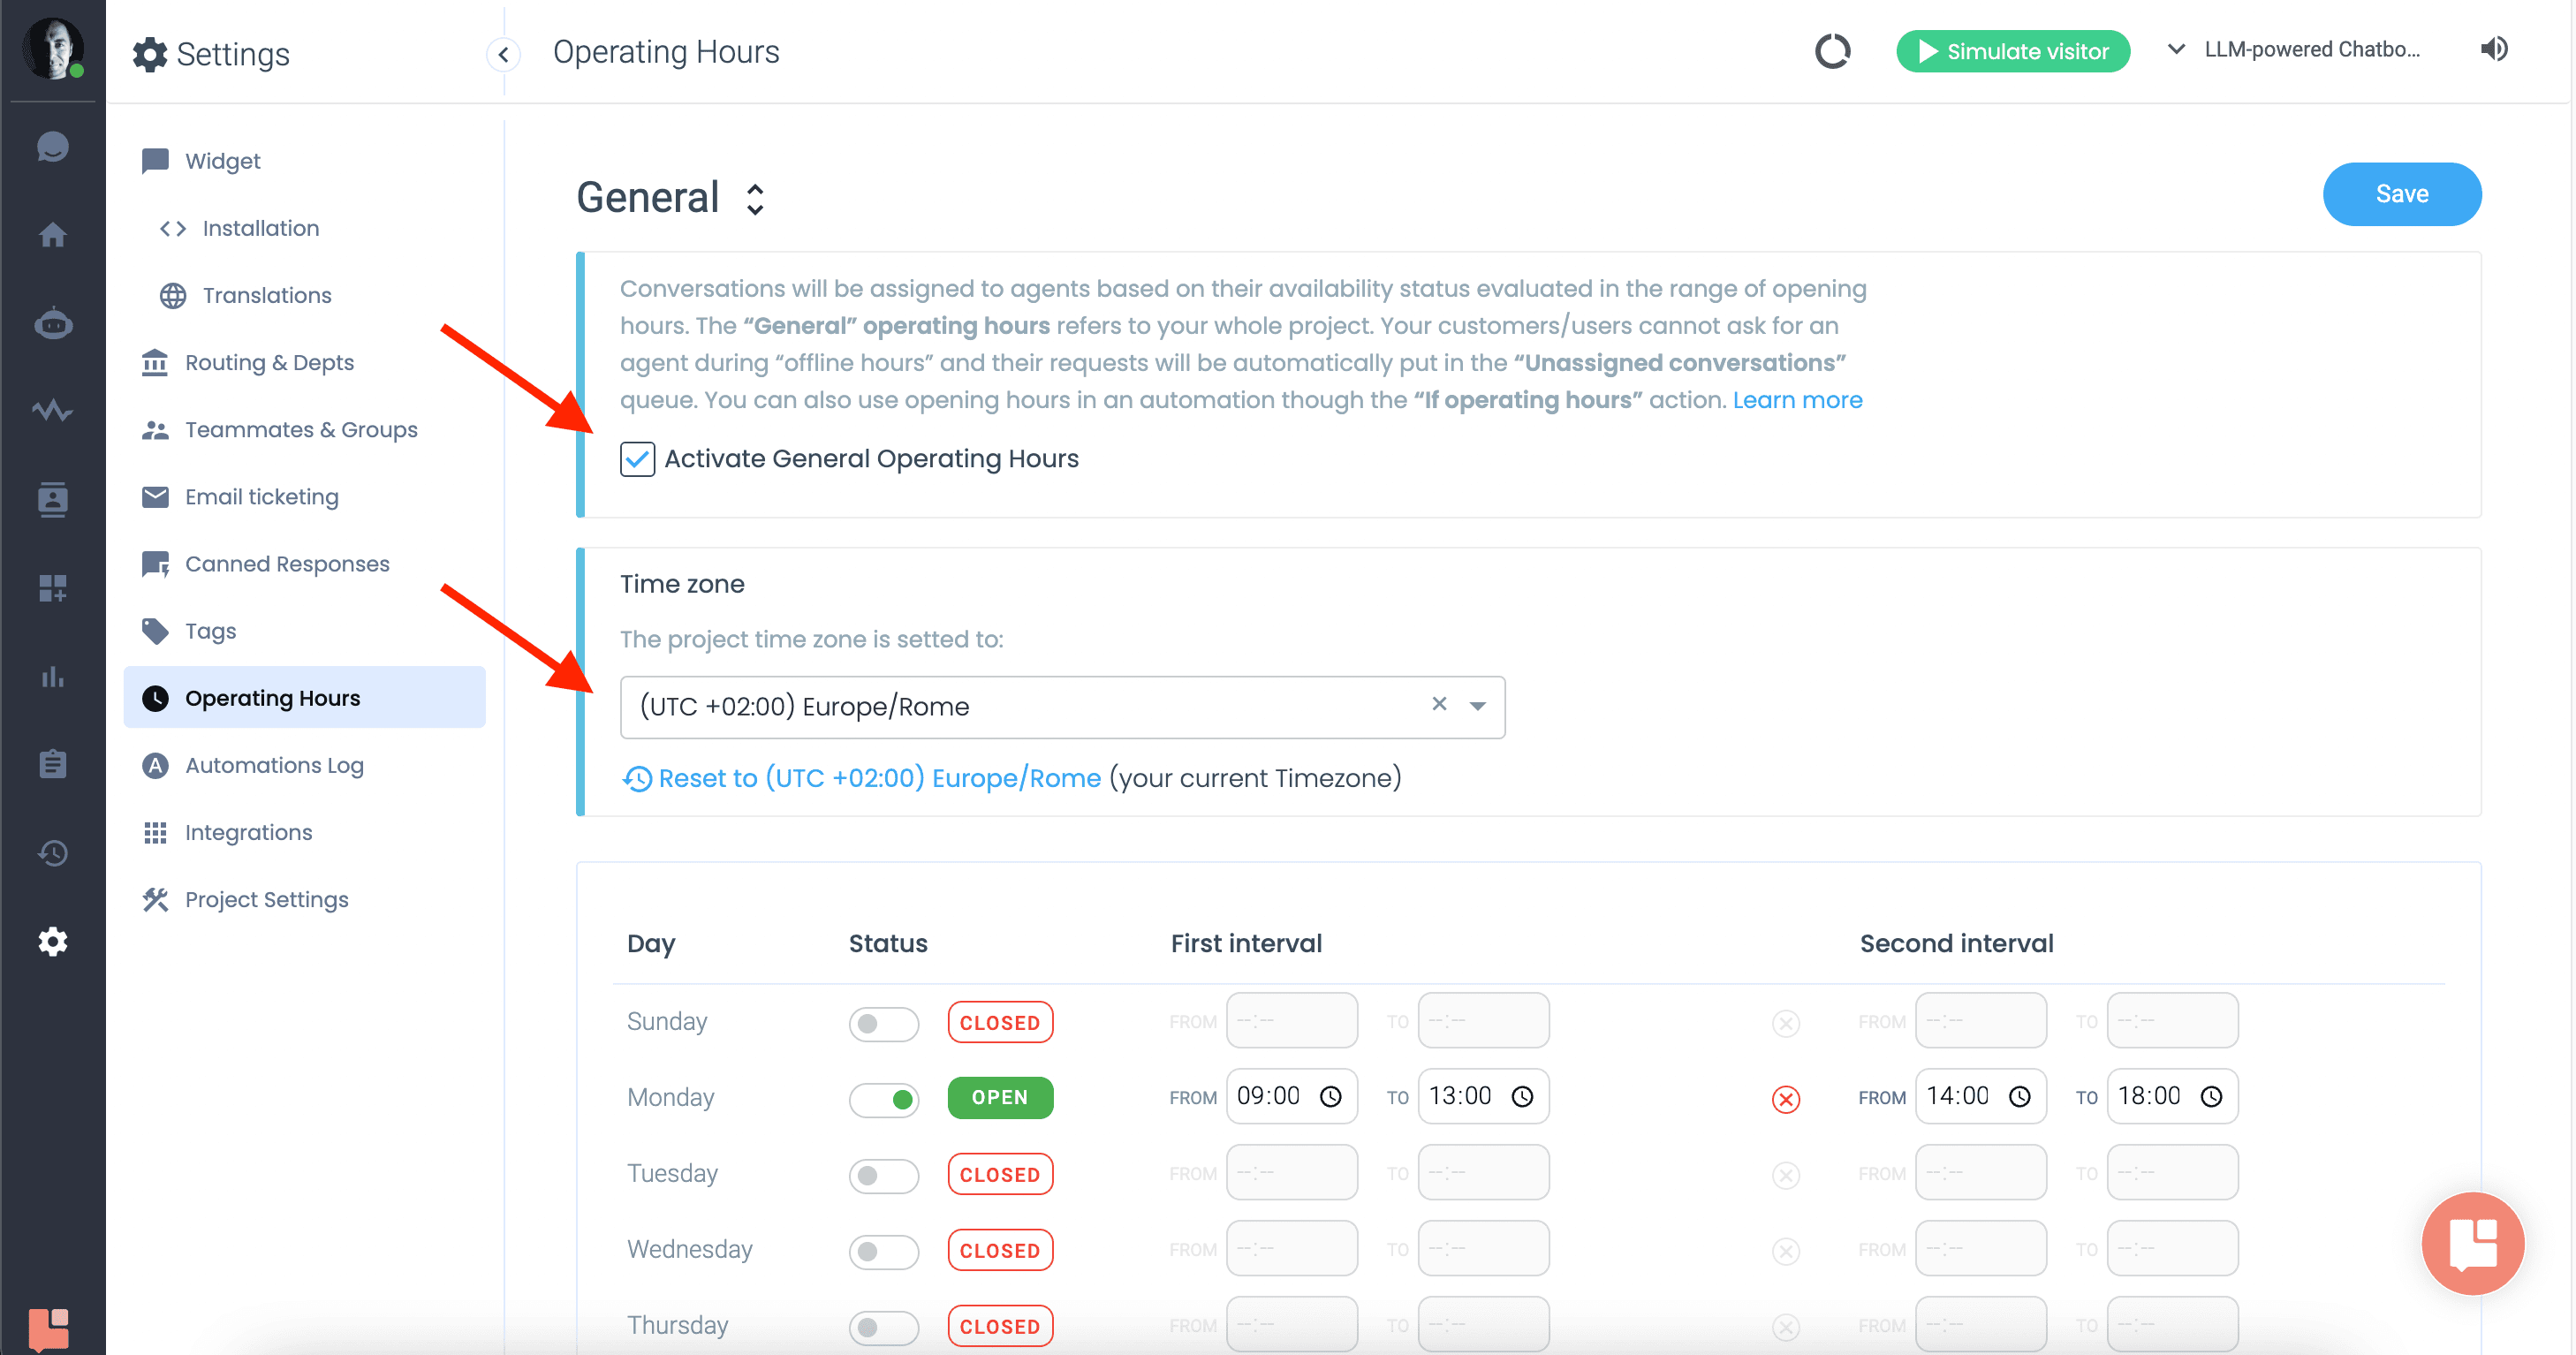2576x1355 pixels.
Task: Clear the selected time zone
Action: point(1439,704)
